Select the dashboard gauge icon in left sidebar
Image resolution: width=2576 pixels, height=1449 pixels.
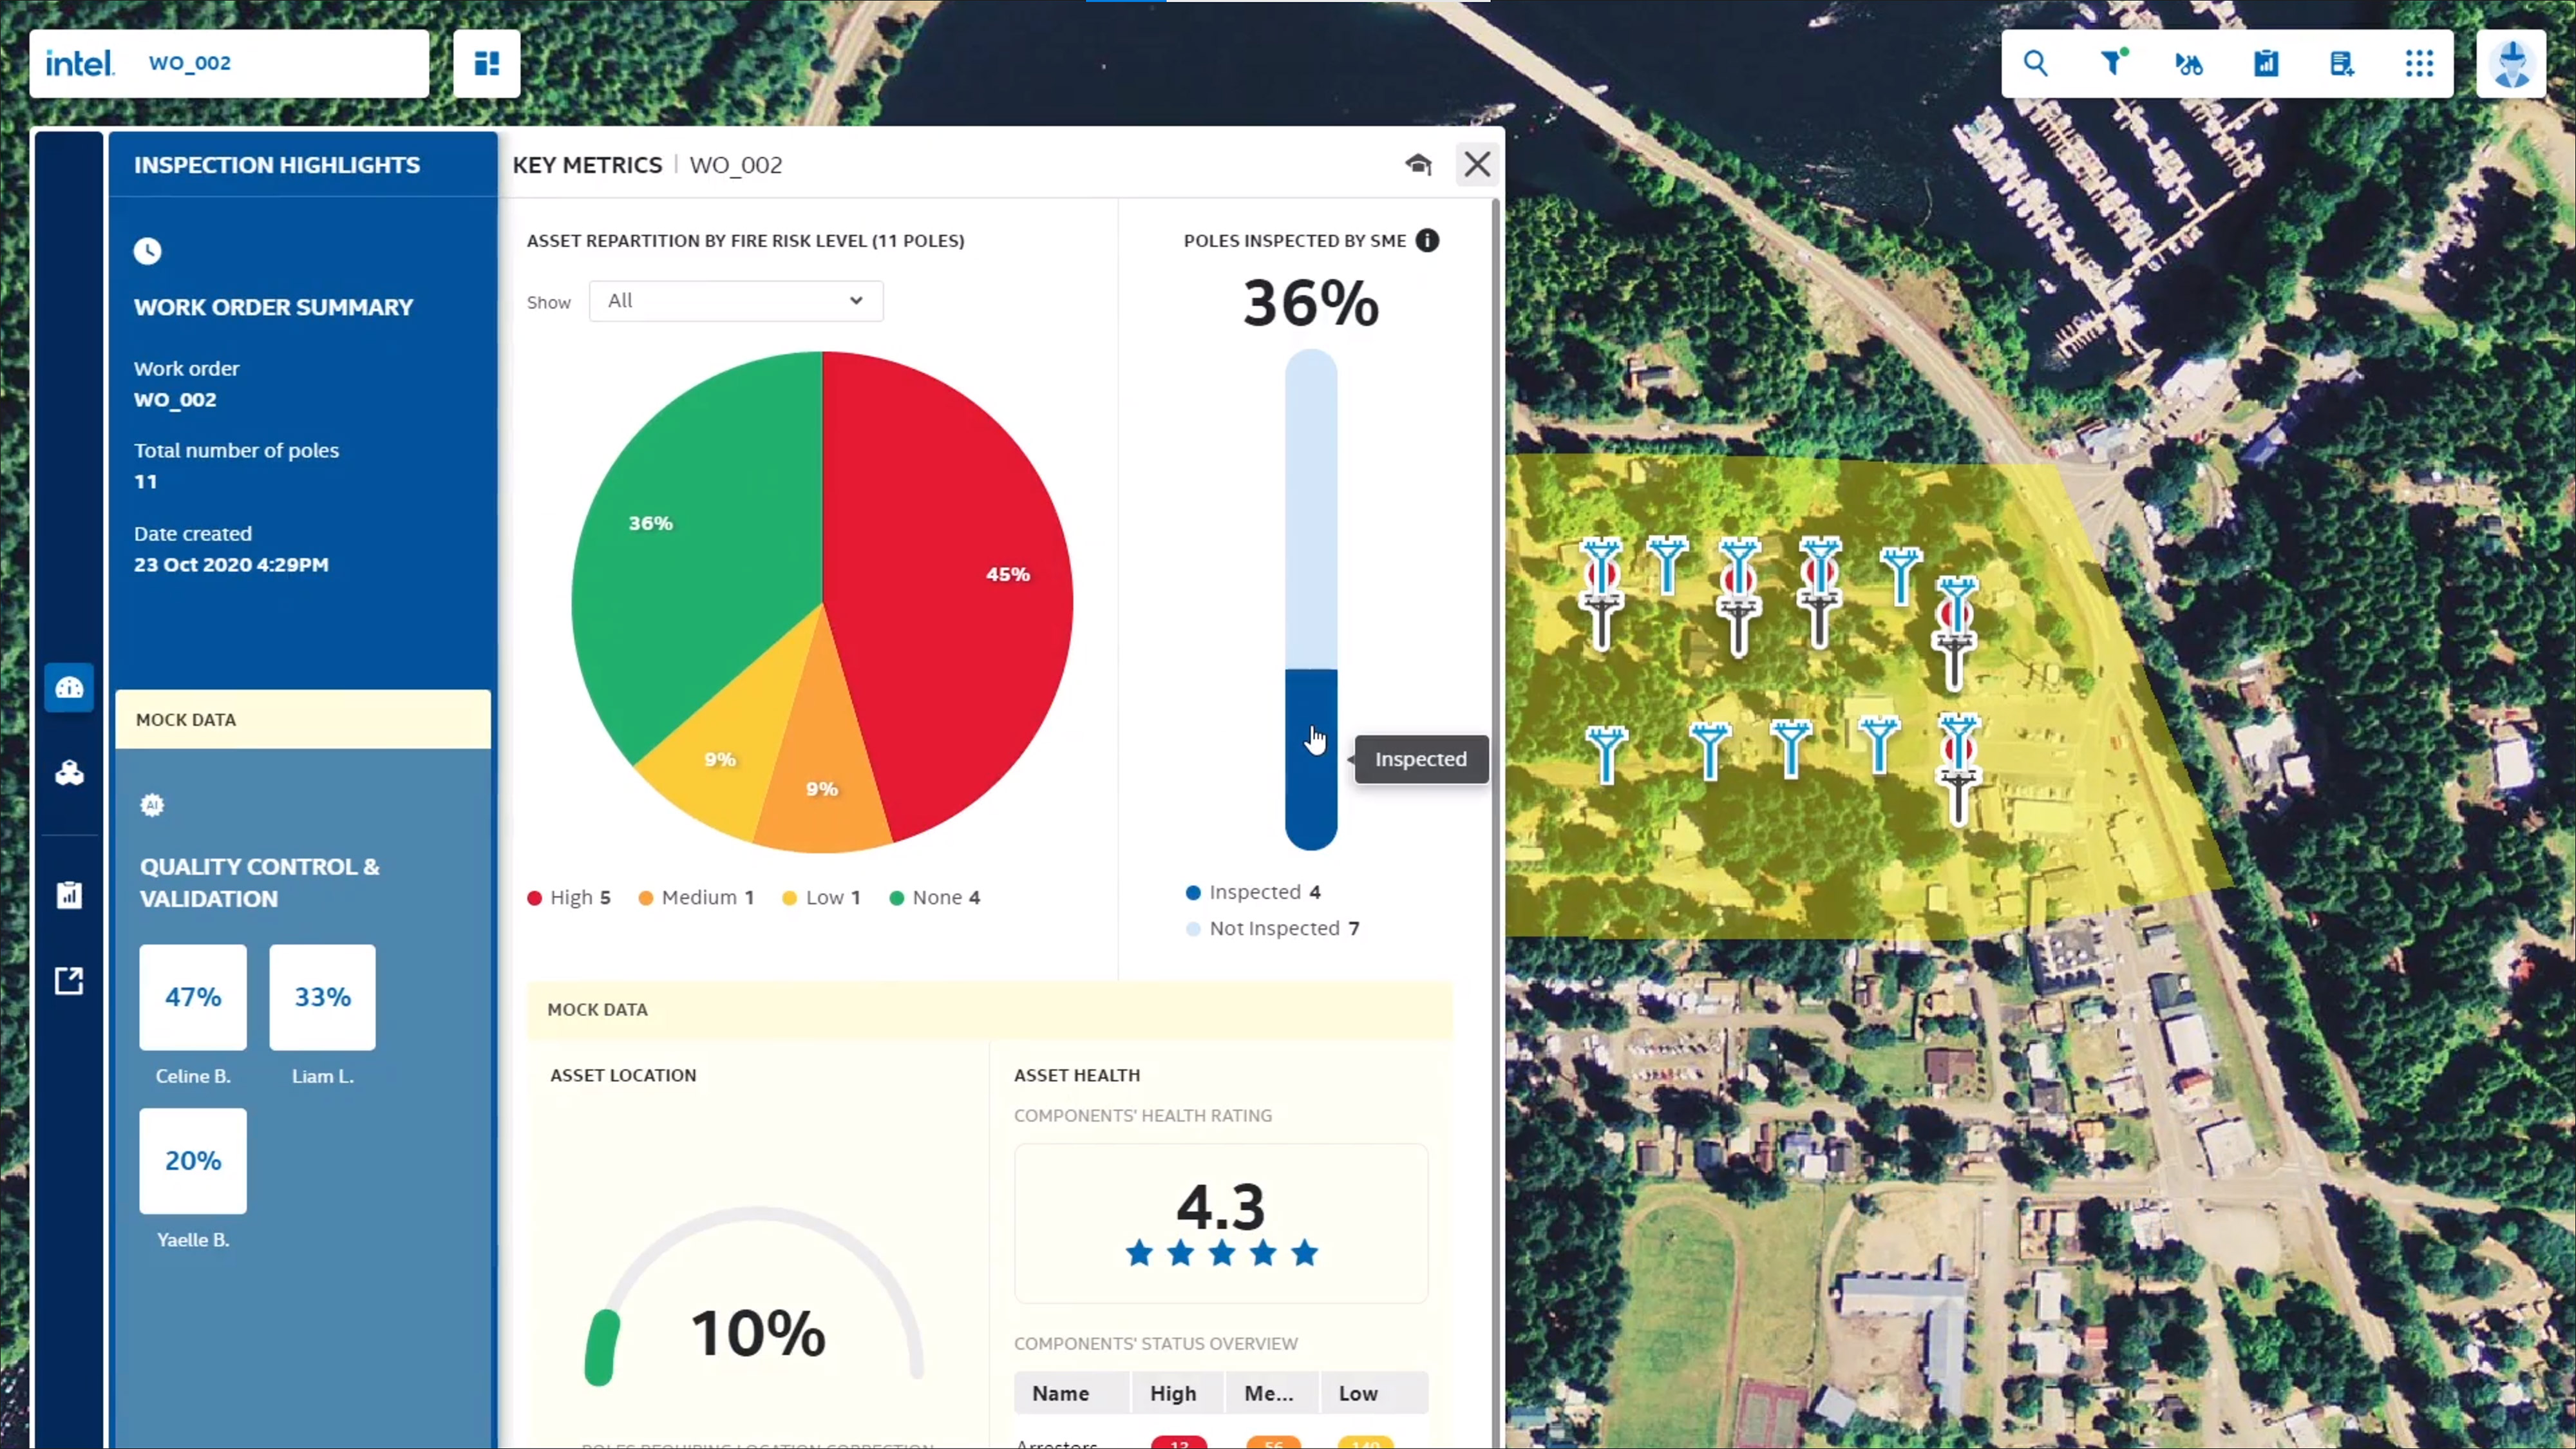pyautogui.click(x=69, y=688)
